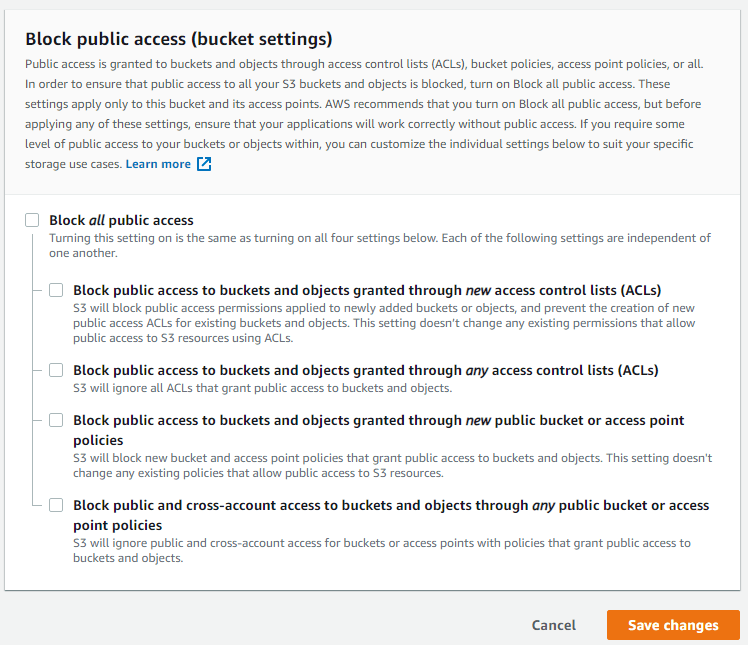Click the orange Save changes button
Image resolution: width=748 pixels, height=645 pixels.
[x=673, y=625]
